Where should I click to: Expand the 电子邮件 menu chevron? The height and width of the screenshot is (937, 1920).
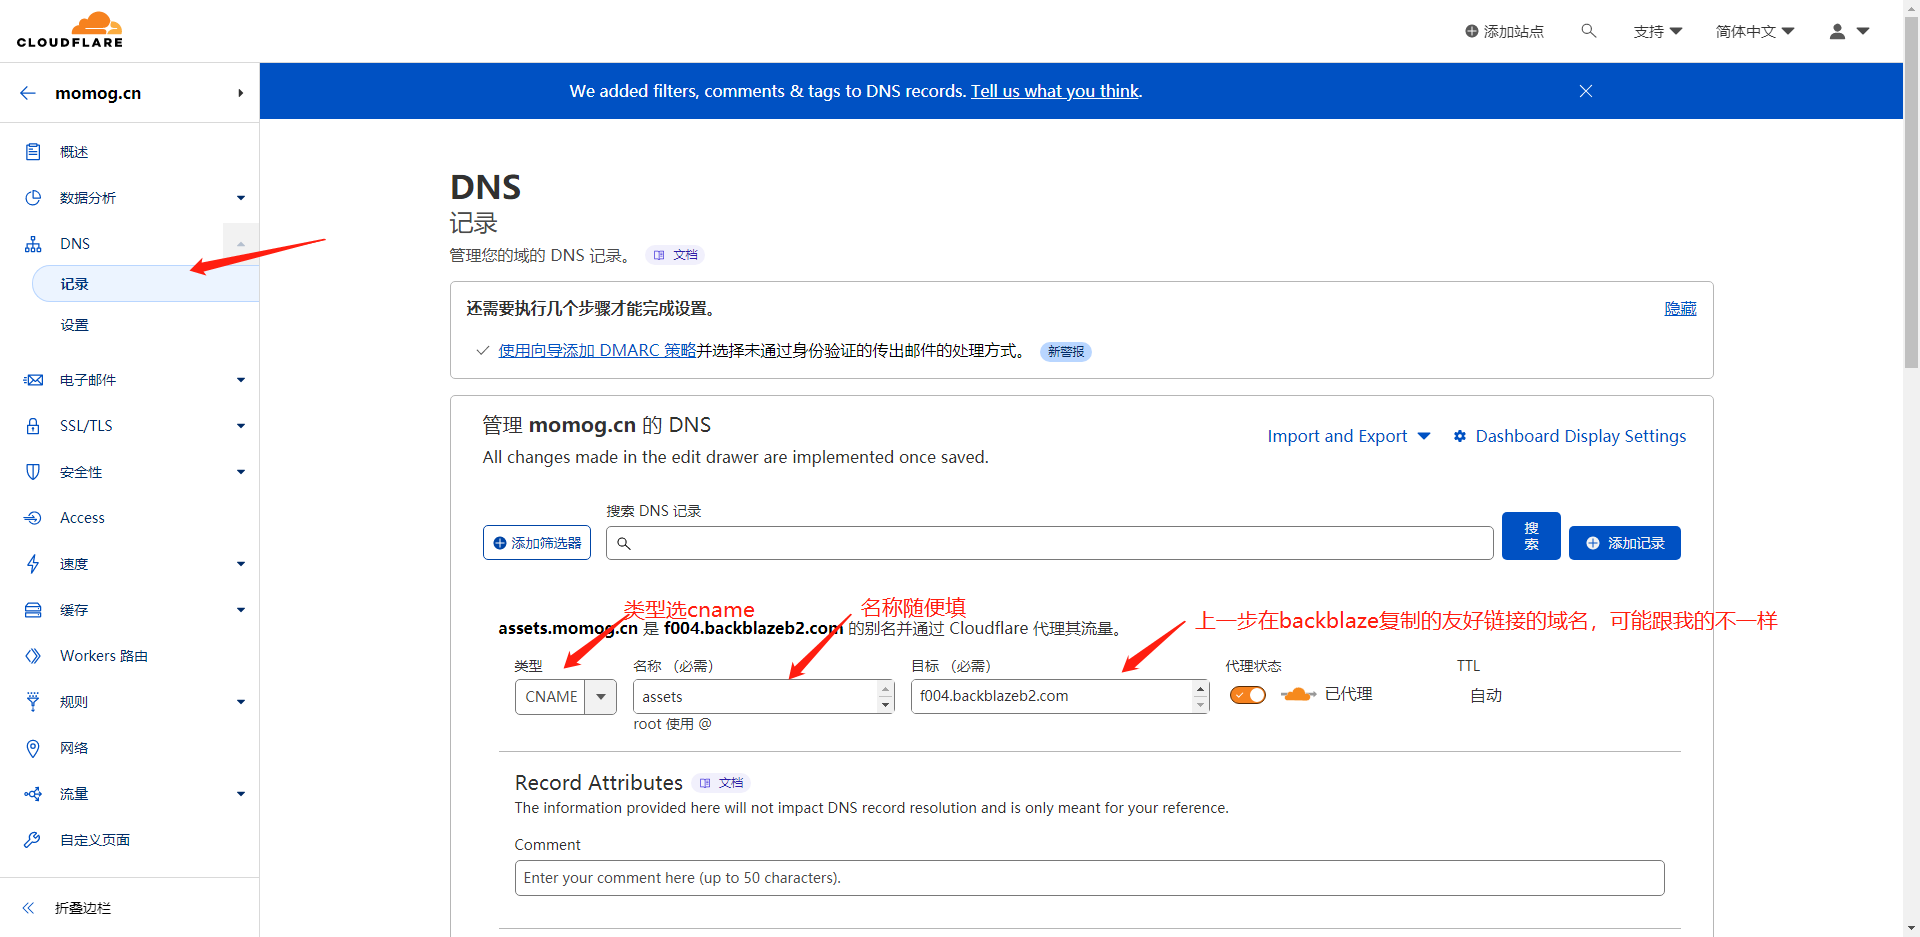[x=241, y=380]
